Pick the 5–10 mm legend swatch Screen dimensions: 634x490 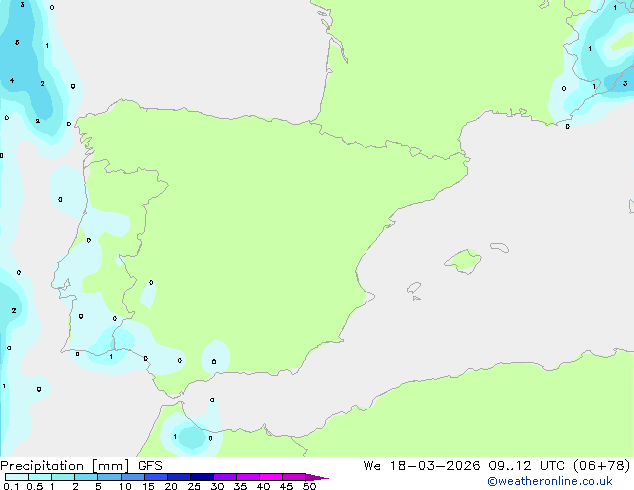[x=109, y=477]
